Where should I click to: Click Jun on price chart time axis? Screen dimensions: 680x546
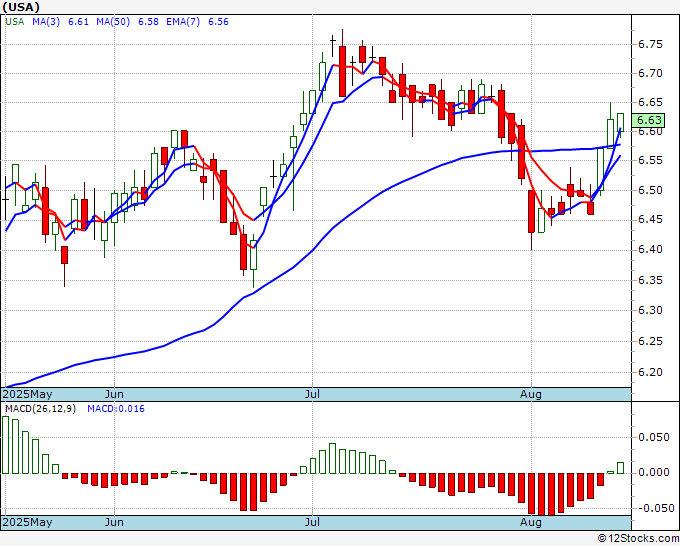tap(114, 394)
